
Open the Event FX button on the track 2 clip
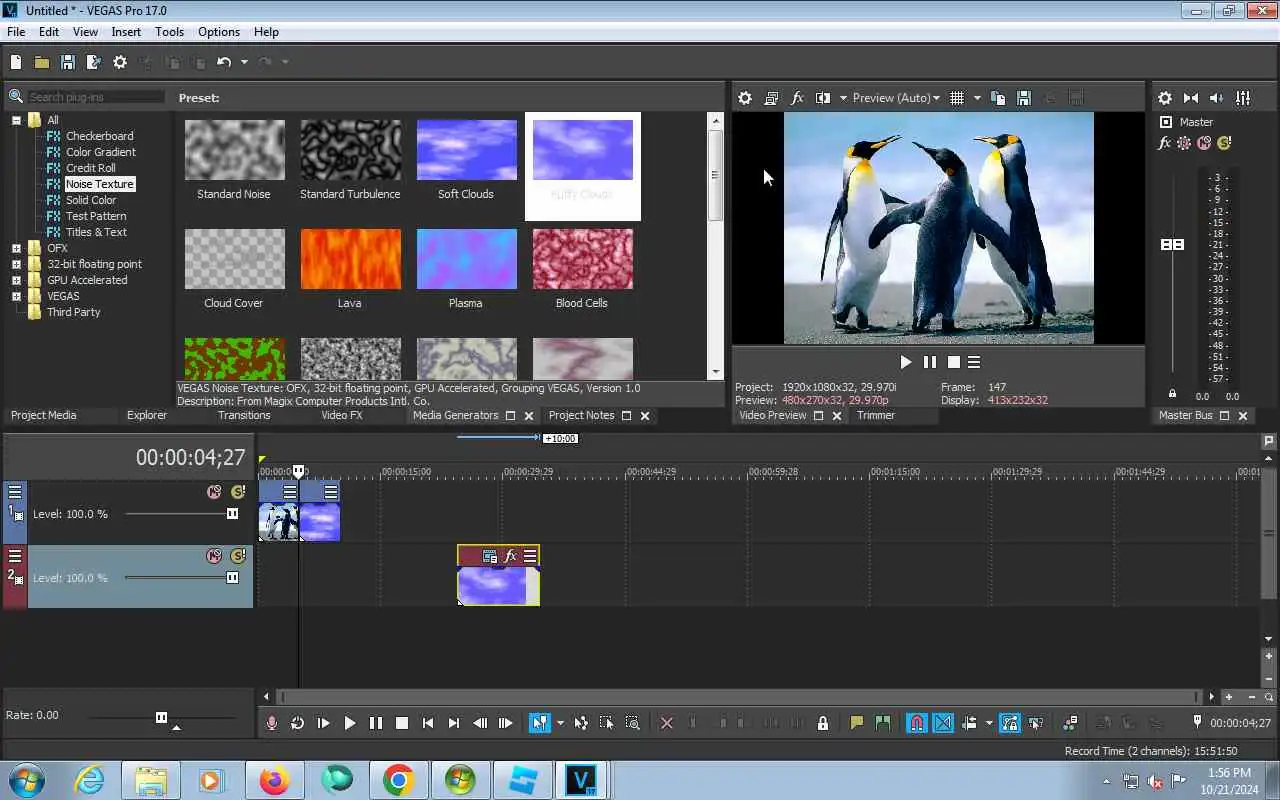pyautogui.click(x=510, y=556)
